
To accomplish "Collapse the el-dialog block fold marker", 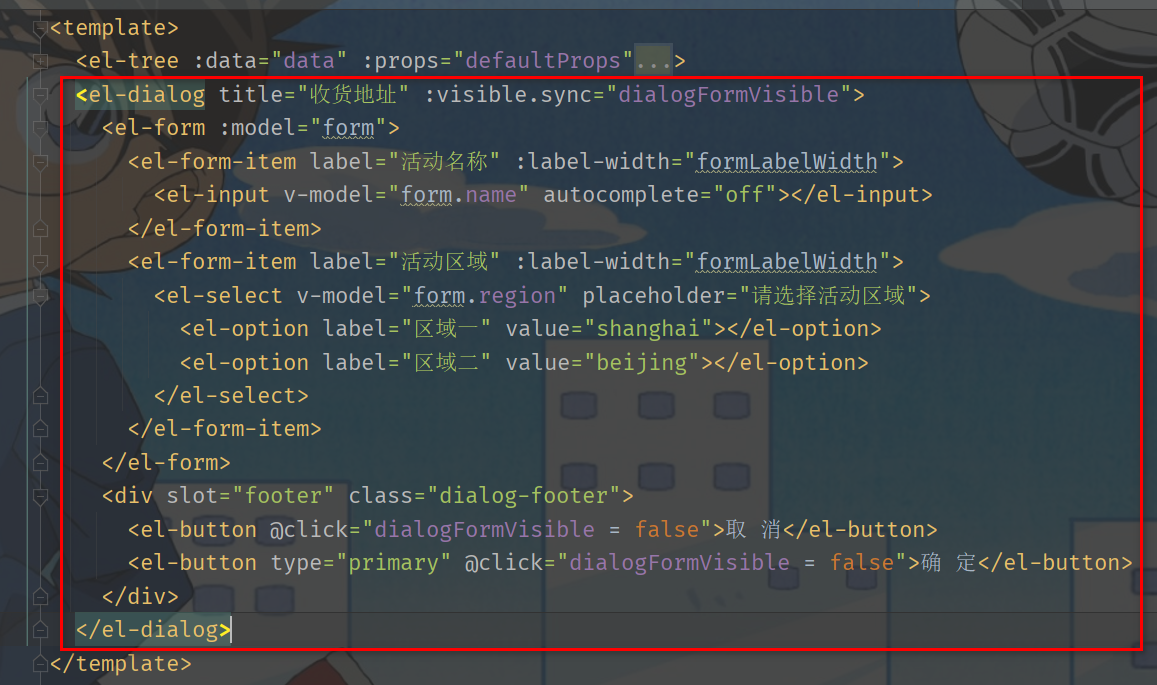I will pos(40,94).
